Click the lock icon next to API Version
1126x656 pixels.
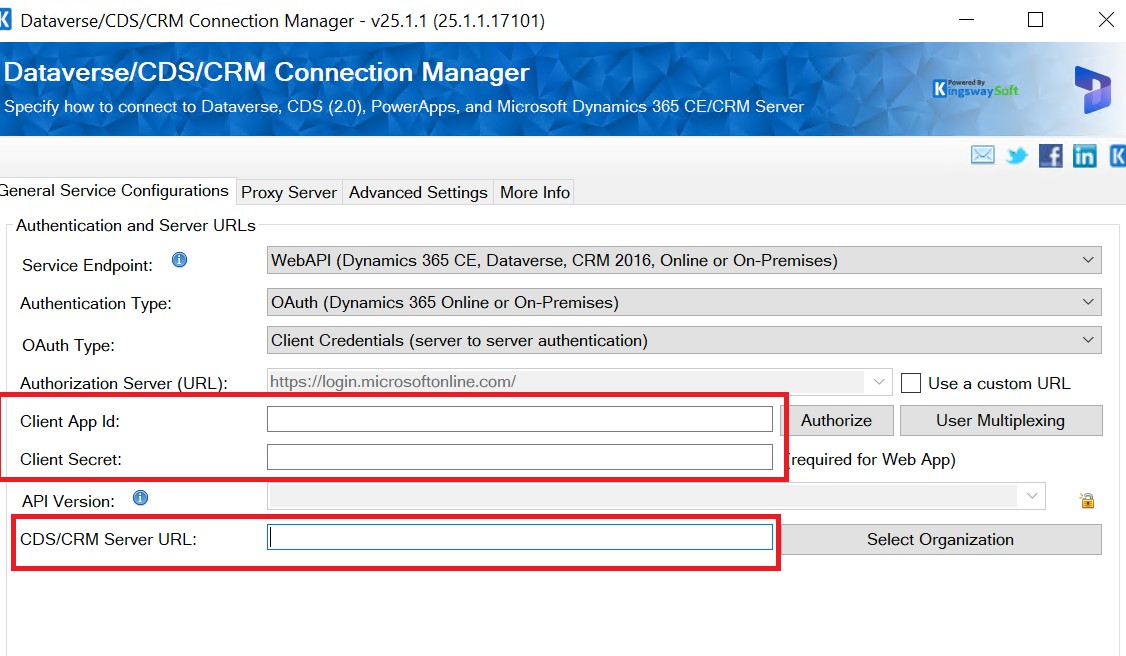point(1087,500)
